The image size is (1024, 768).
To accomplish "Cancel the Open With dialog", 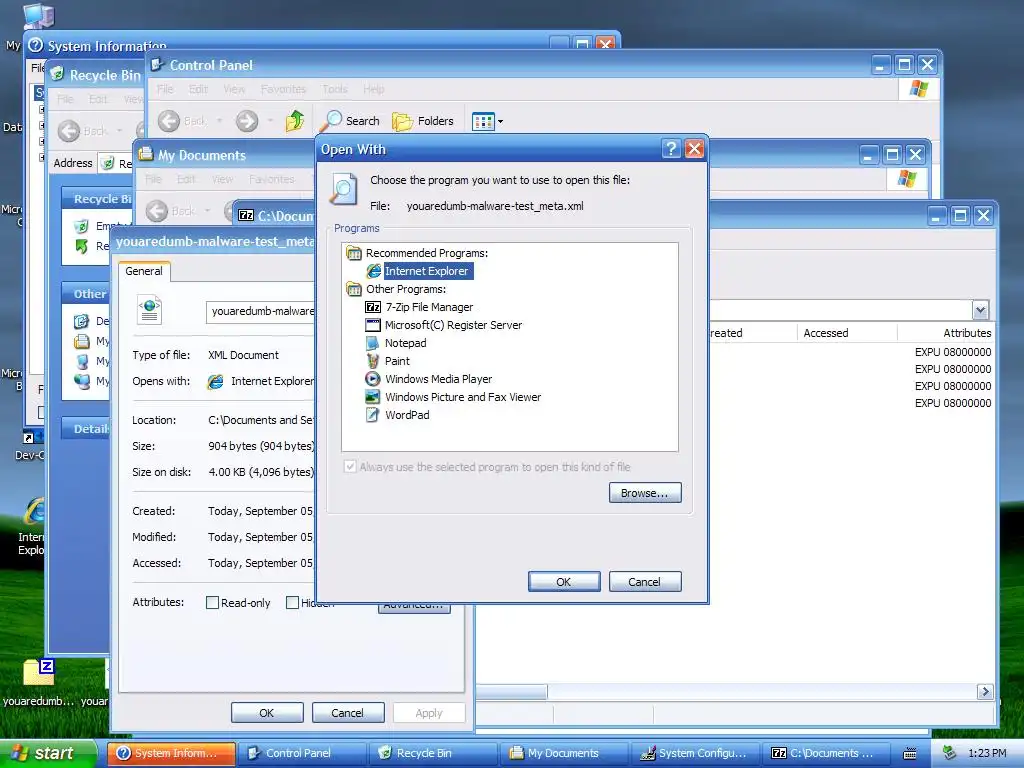I will click(645, 582).
